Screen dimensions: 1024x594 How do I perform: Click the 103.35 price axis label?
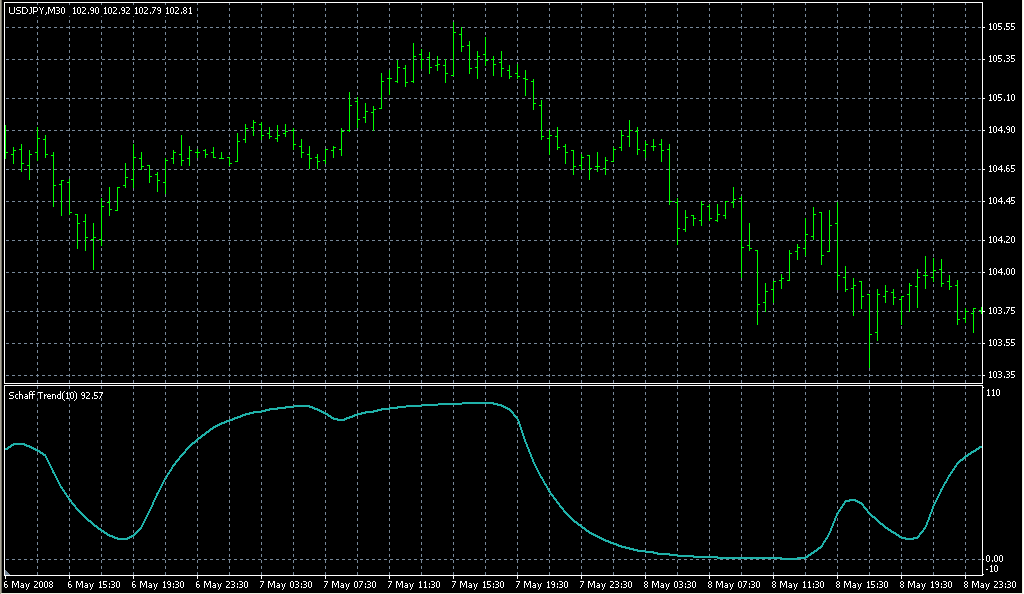point(1000,375)
